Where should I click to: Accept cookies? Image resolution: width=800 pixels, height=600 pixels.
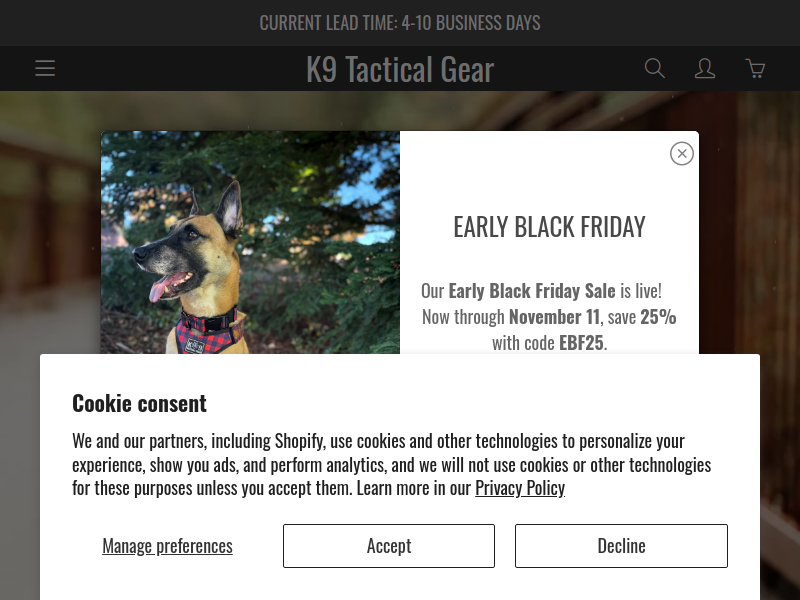pos(389,546)
